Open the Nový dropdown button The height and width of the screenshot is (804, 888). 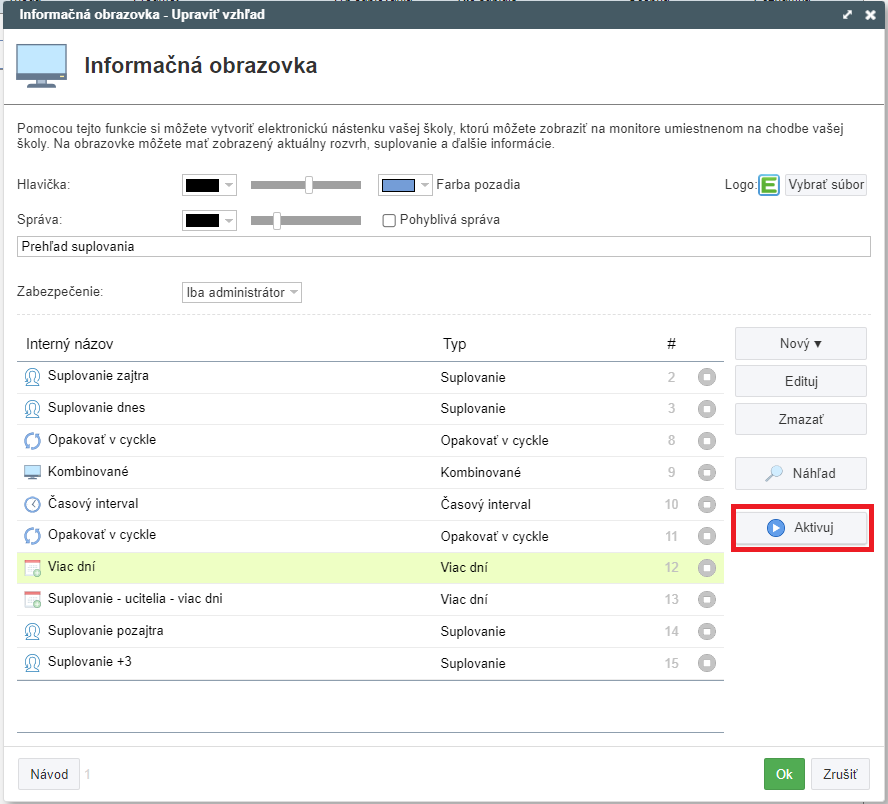(800, 344)
